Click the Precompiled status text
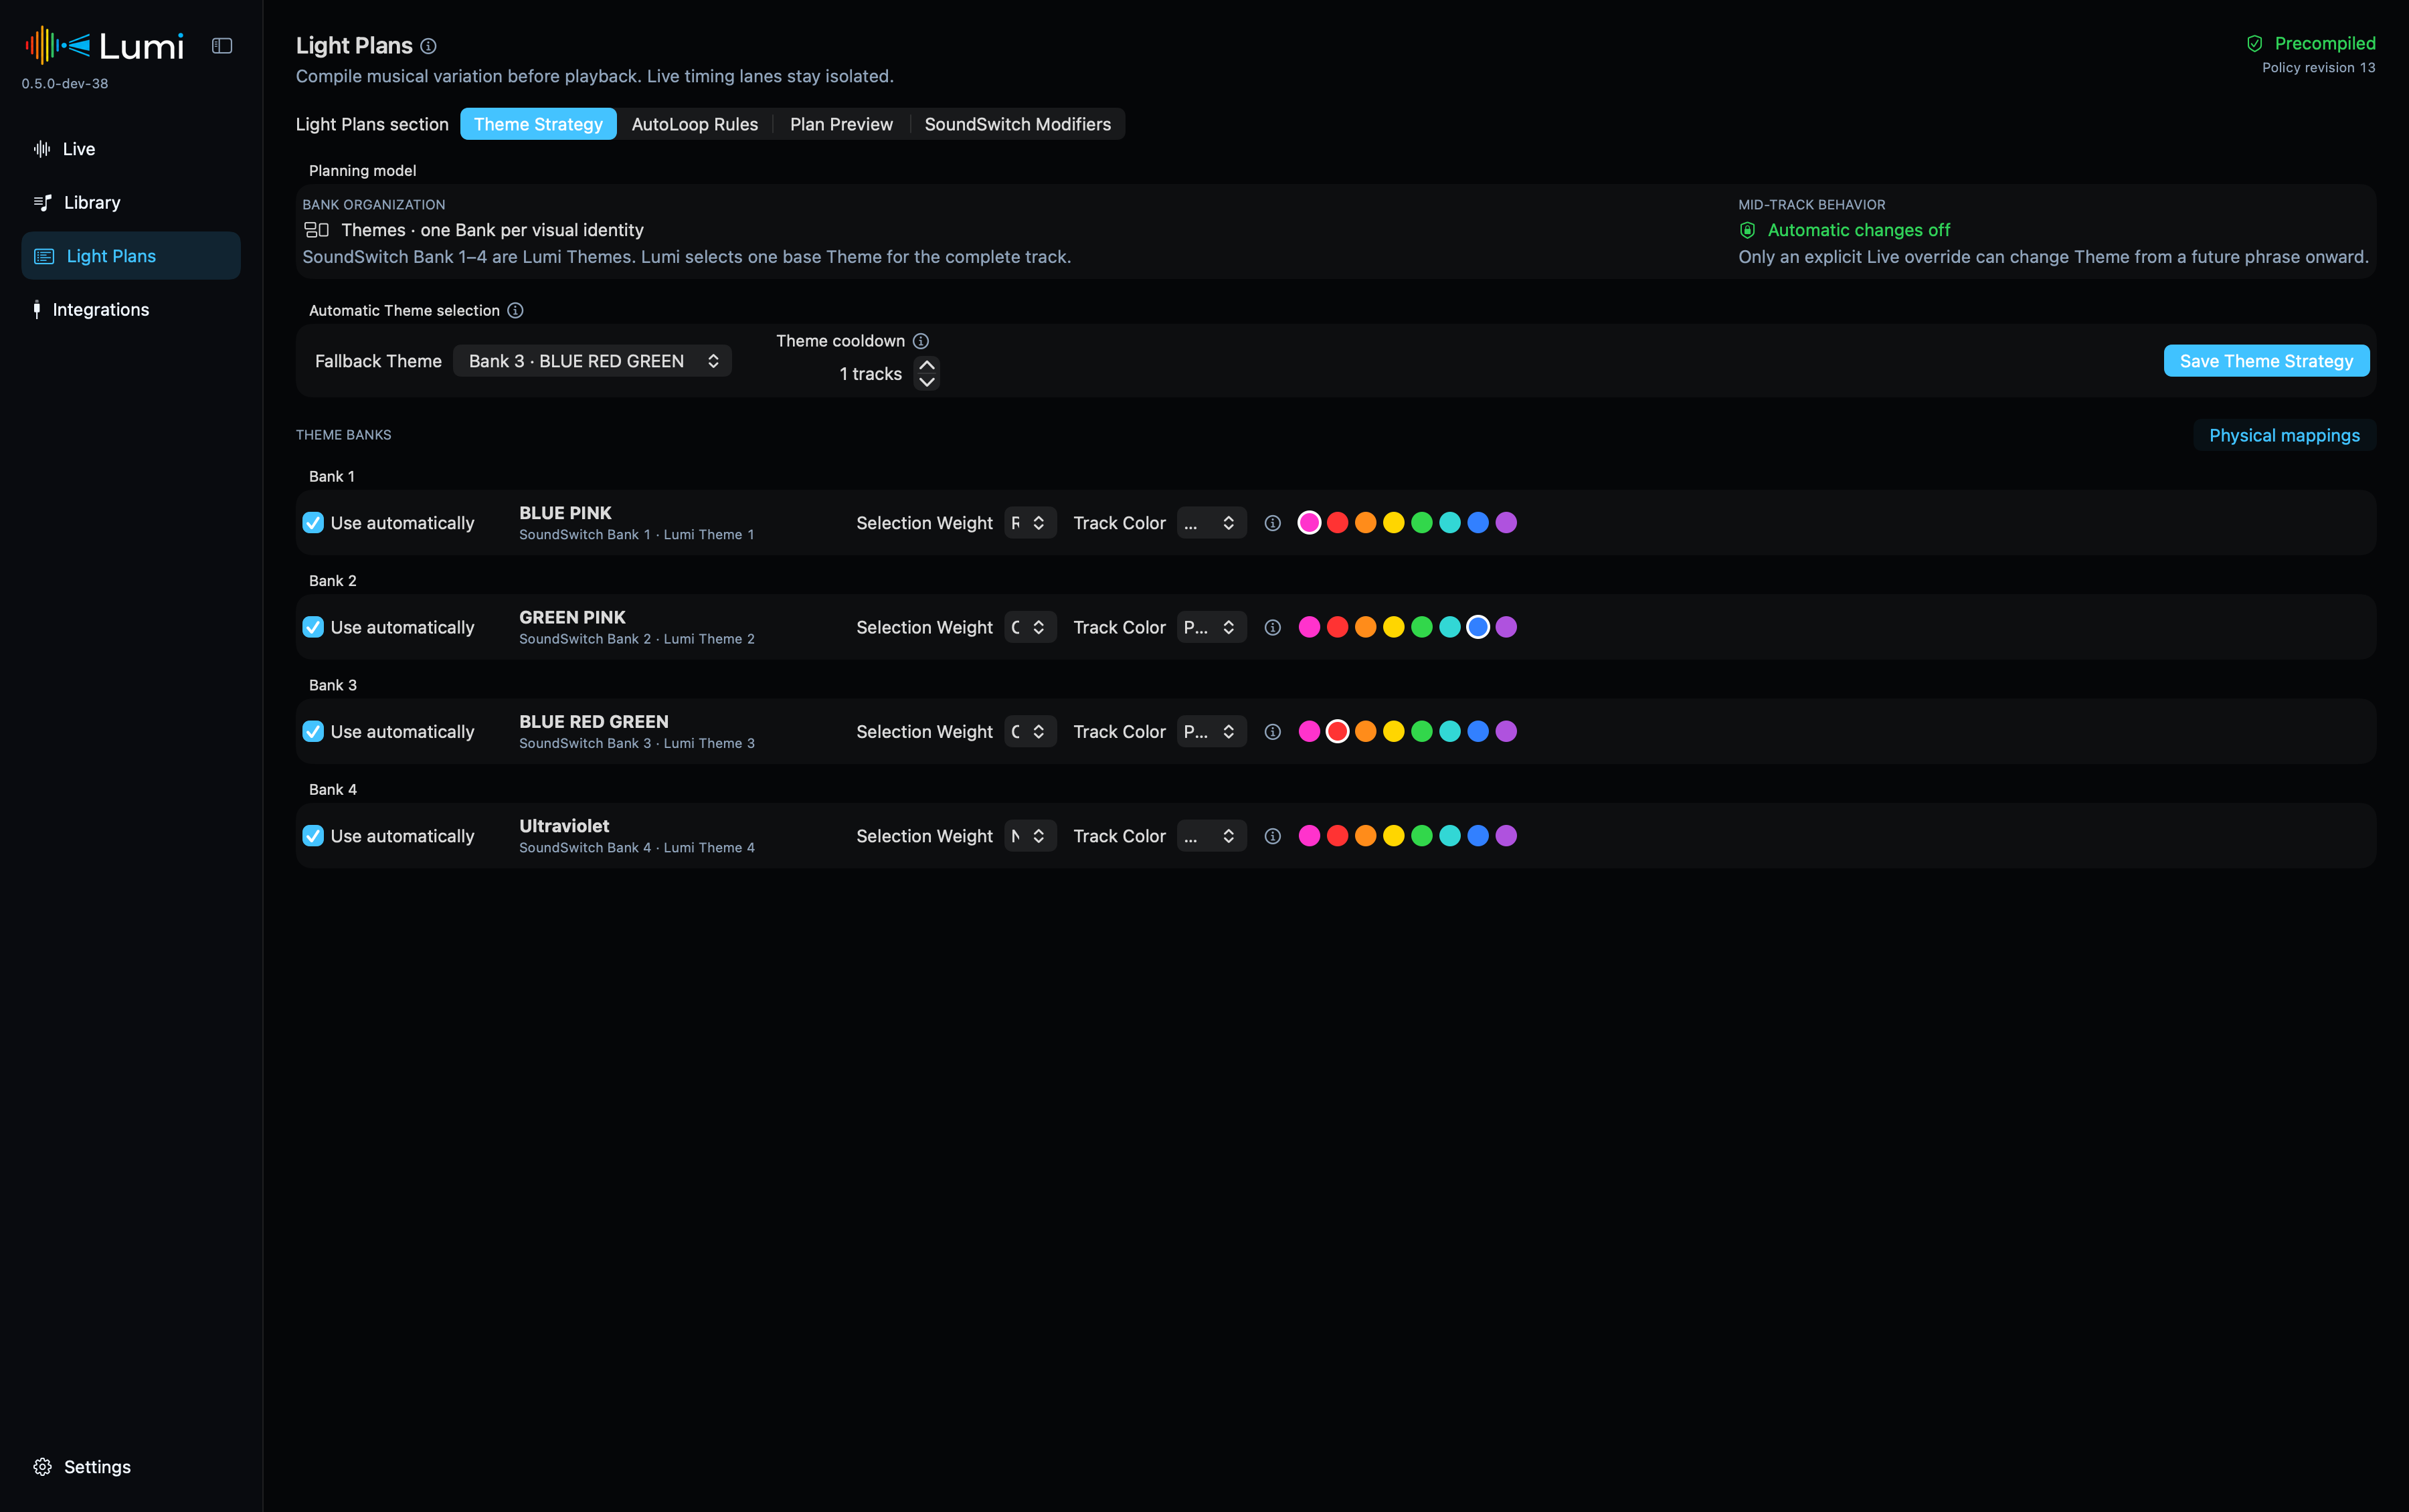Image resolution: width=2409 pixels, height=1512 pixels. (x=2325, y=43)
